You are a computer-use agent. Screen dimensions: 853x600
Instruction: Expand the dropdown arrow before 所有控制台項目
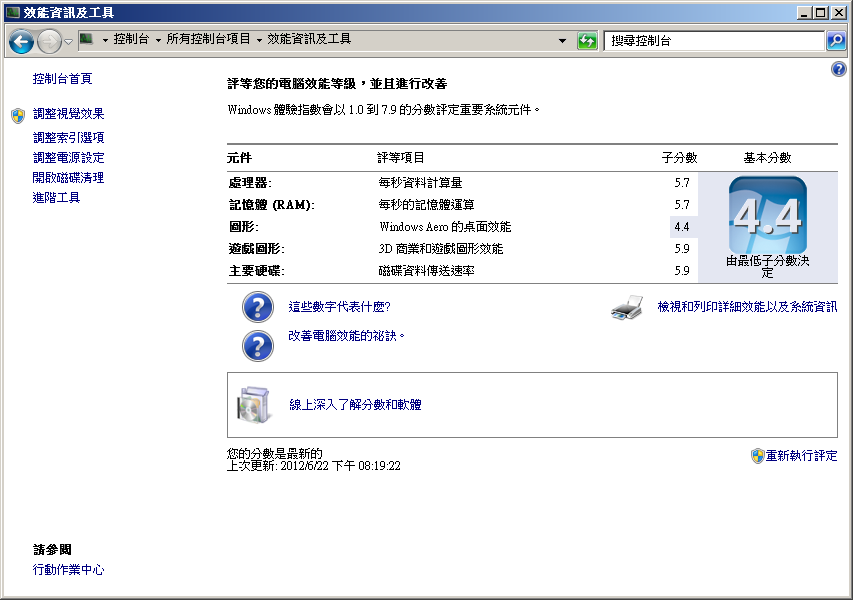pyautogui.click(x=158, y=40)
